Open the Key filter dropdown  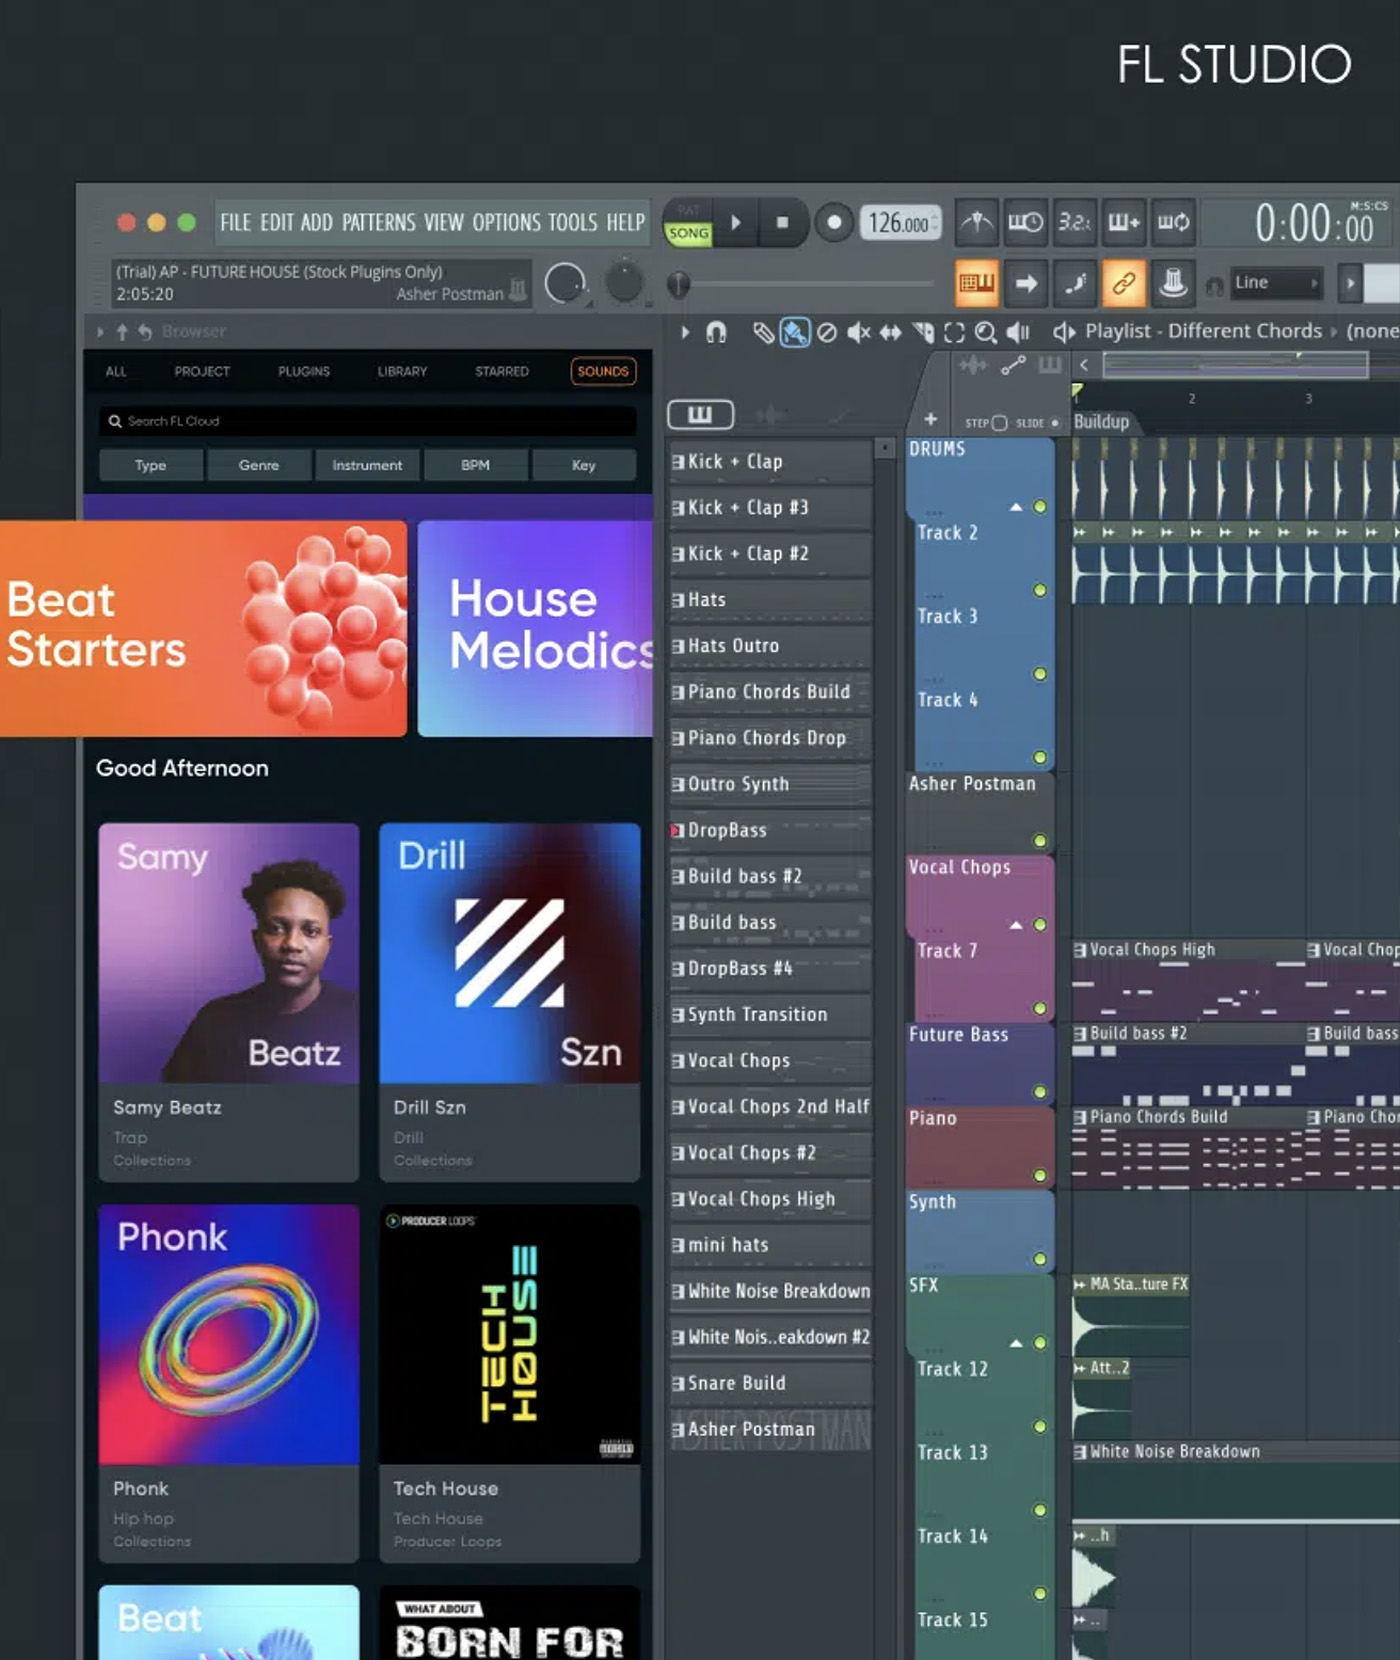tap(584, 465)
